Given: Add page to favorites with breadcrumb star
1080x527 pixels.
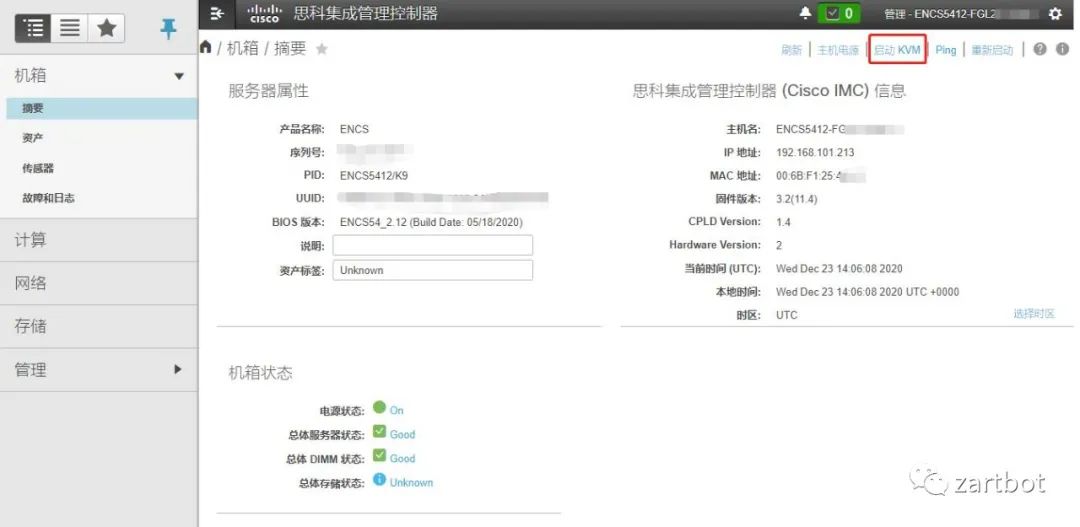Looking at the screenshot, I should pos(321,49).
